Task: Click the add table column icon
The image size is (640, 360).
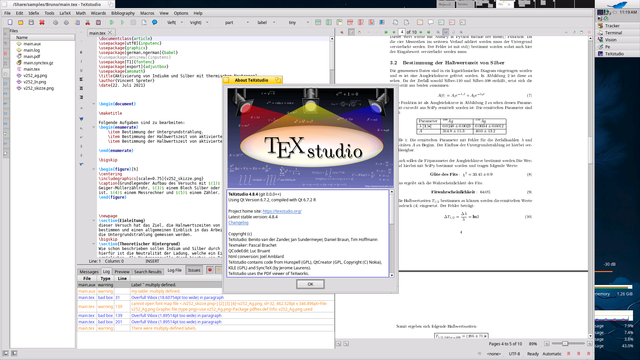Action: (x=329, y=22)
